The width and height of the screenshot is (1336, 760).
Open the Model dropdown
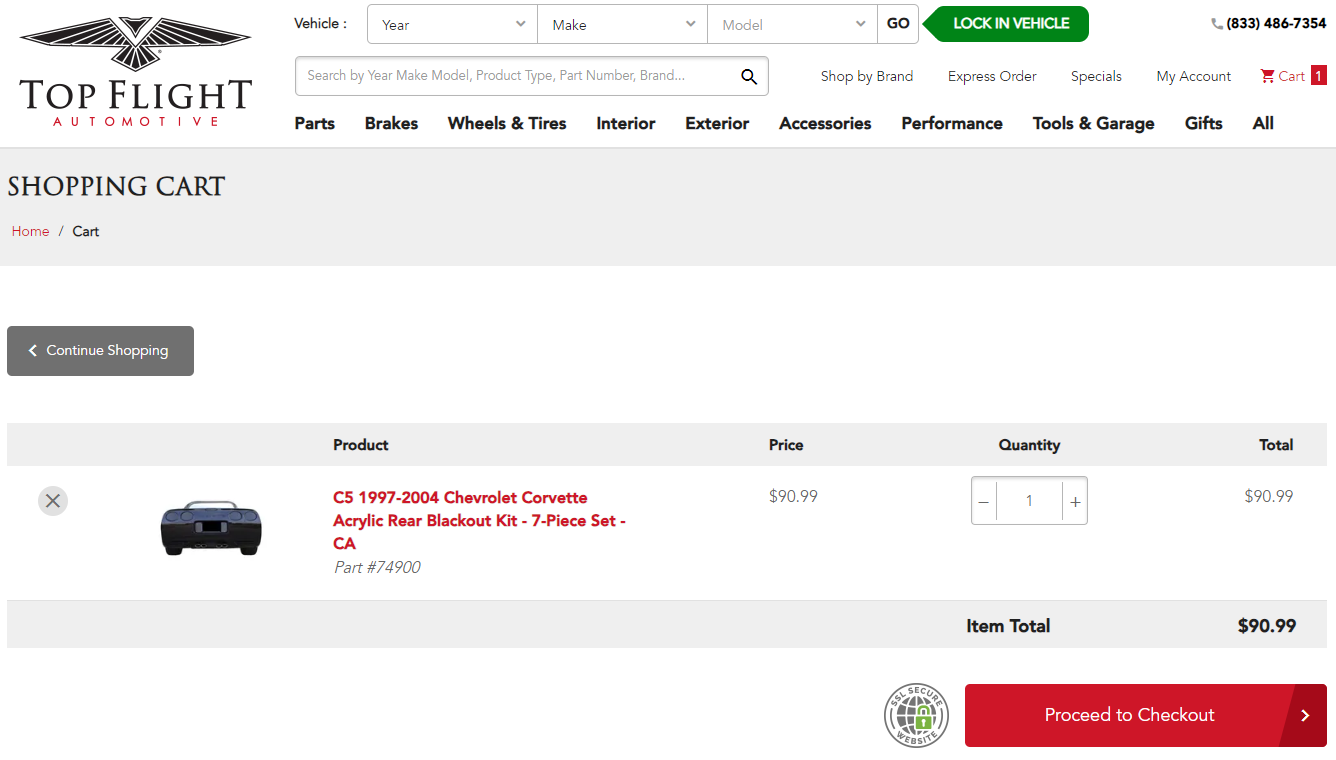coord(793,24)
